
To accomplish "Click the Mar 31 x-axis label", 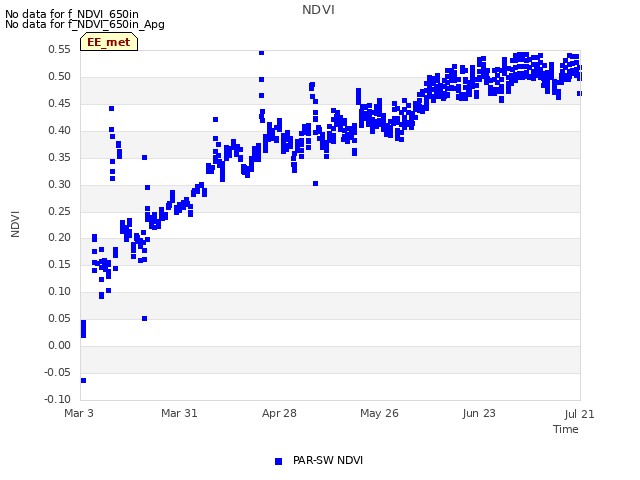I will click(179, 413).
